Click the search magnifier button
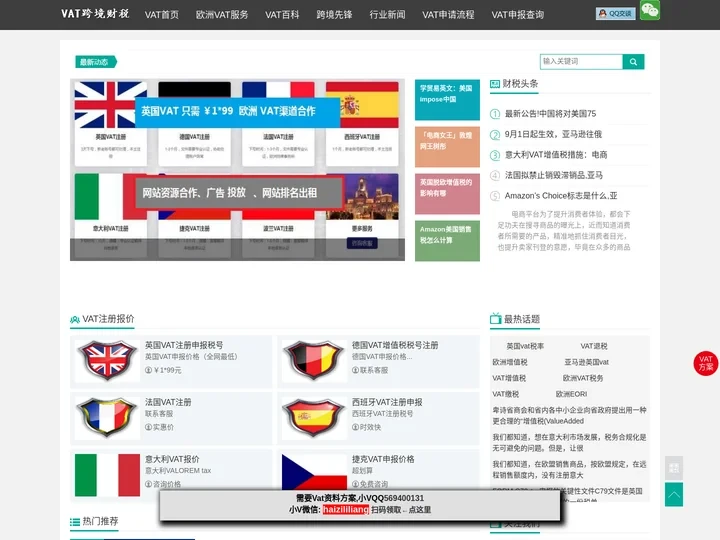 point(633,62)
